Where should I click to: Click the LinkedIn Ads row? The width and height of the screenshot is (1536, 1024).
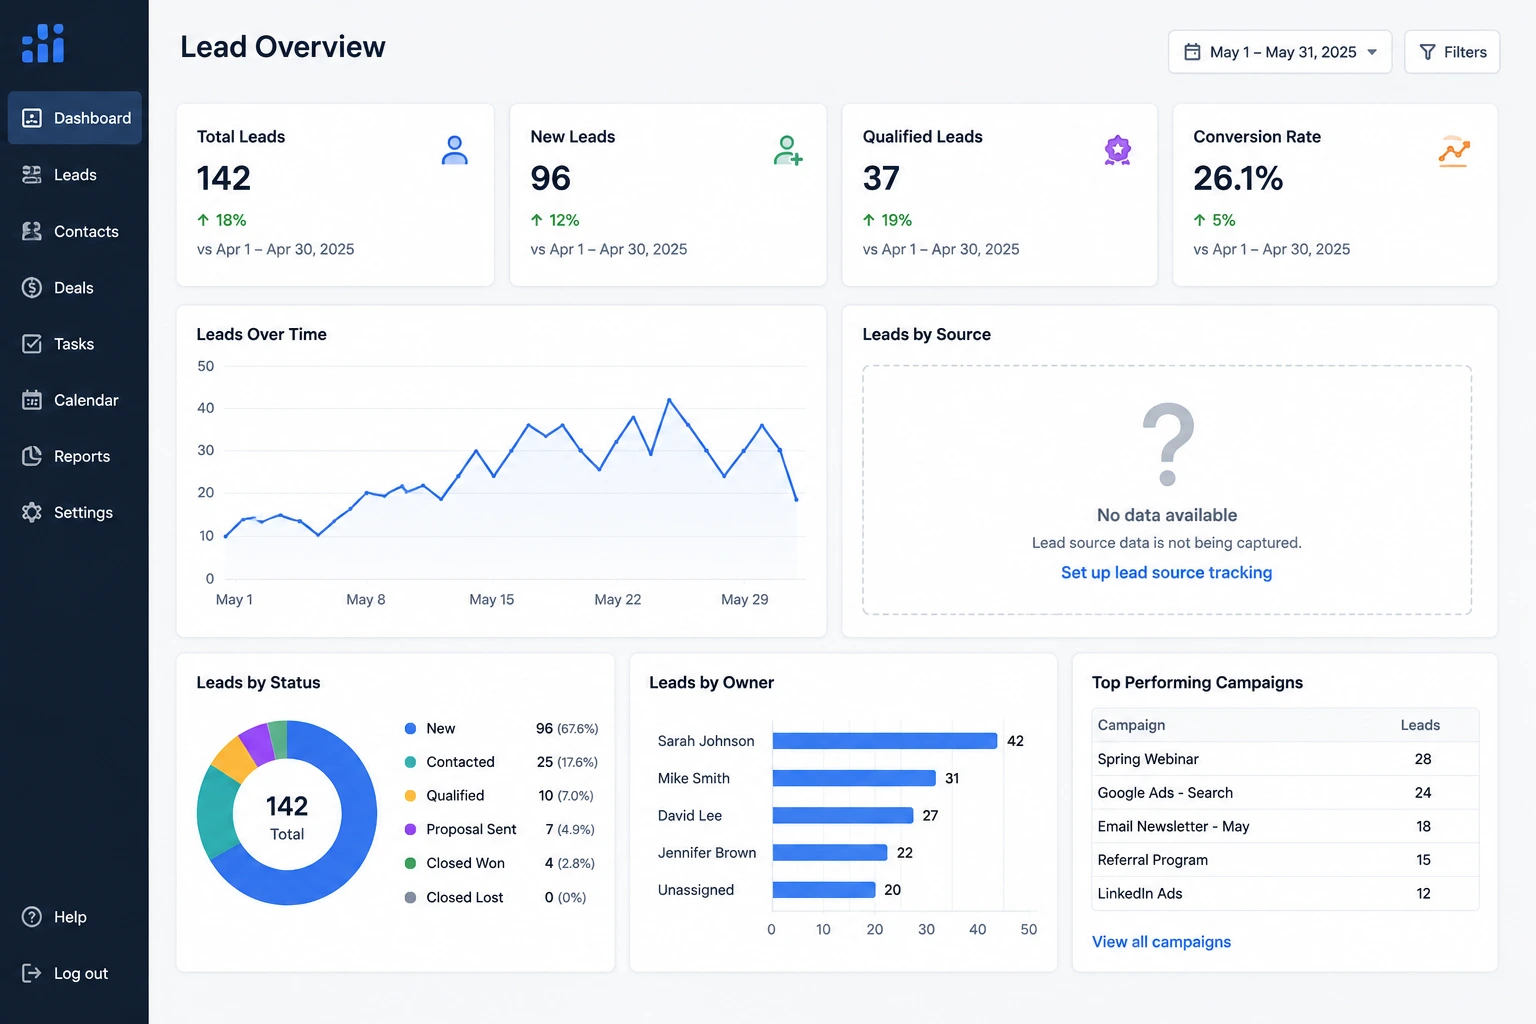[x=1285, y=893]
